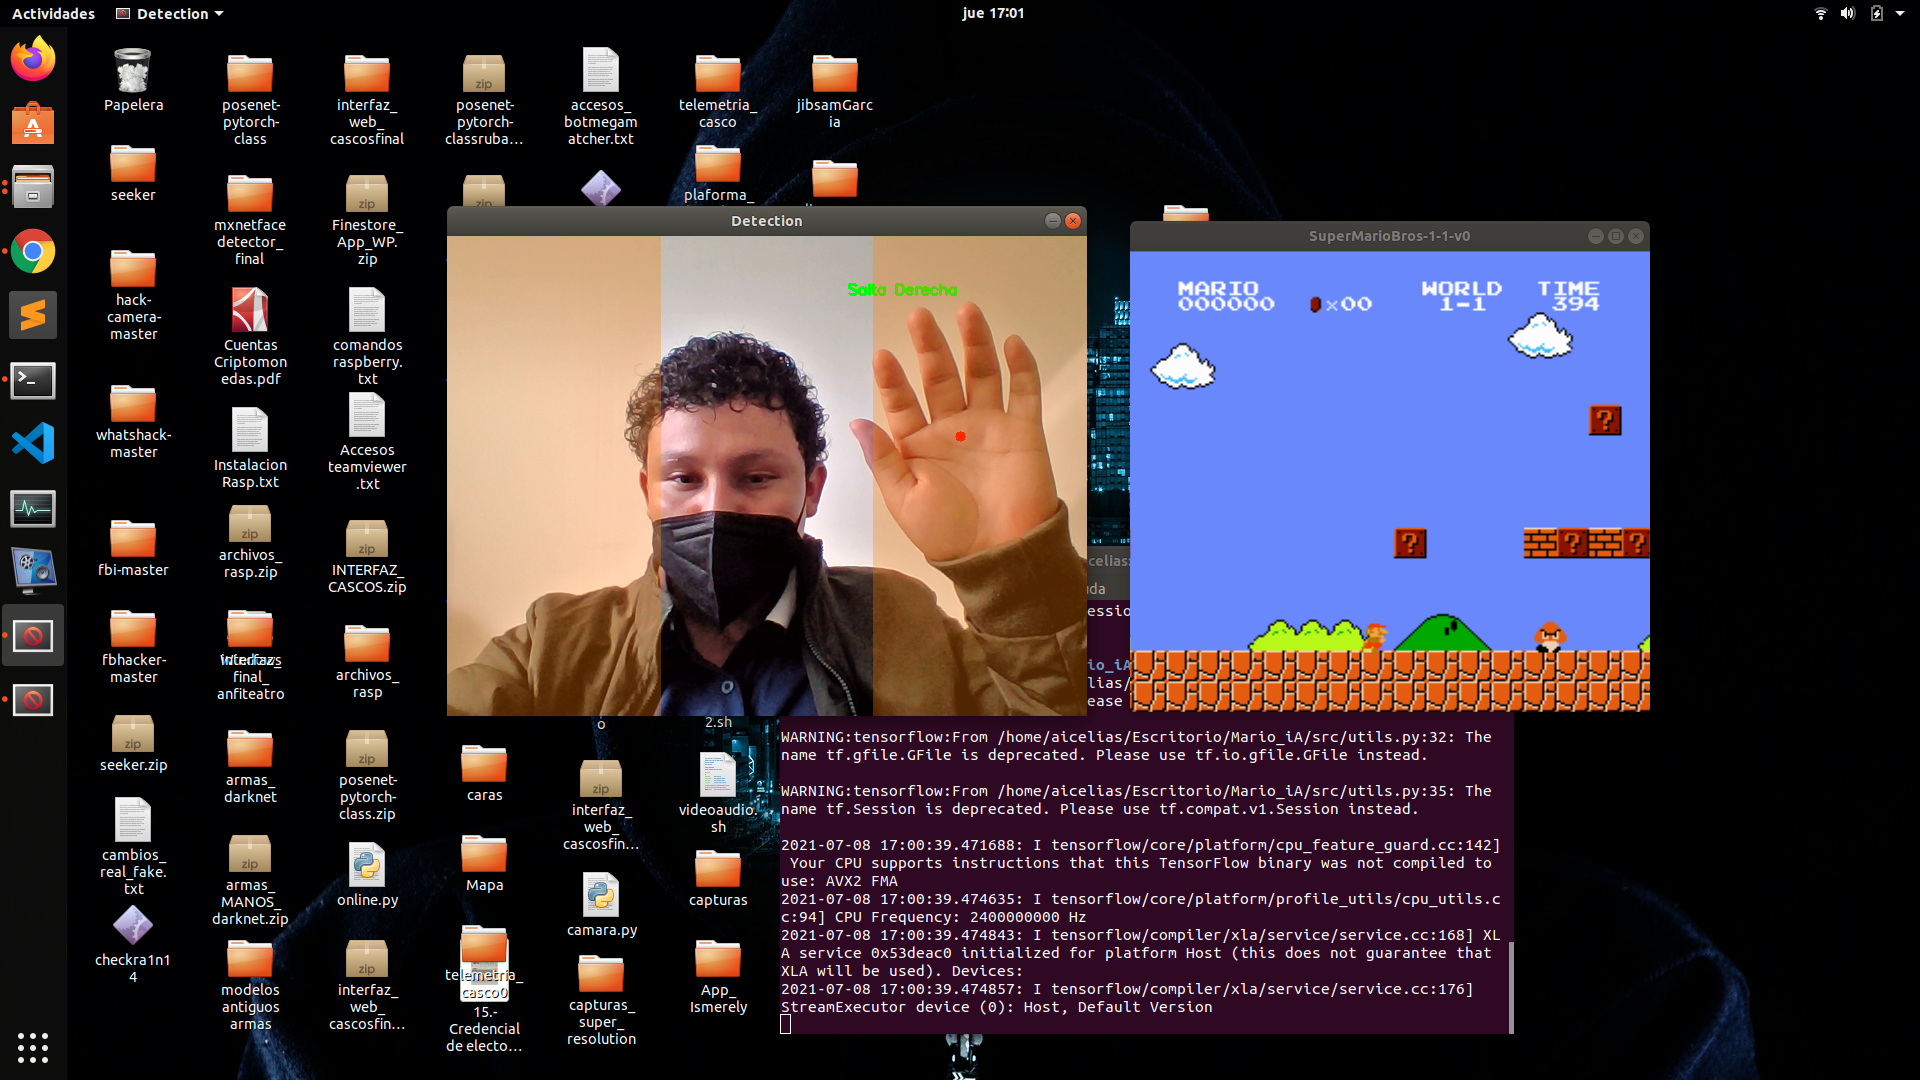Open Ubuntu Software dock icon
The width and height of the screenshot is (1920, 1080).
point(33,124)
